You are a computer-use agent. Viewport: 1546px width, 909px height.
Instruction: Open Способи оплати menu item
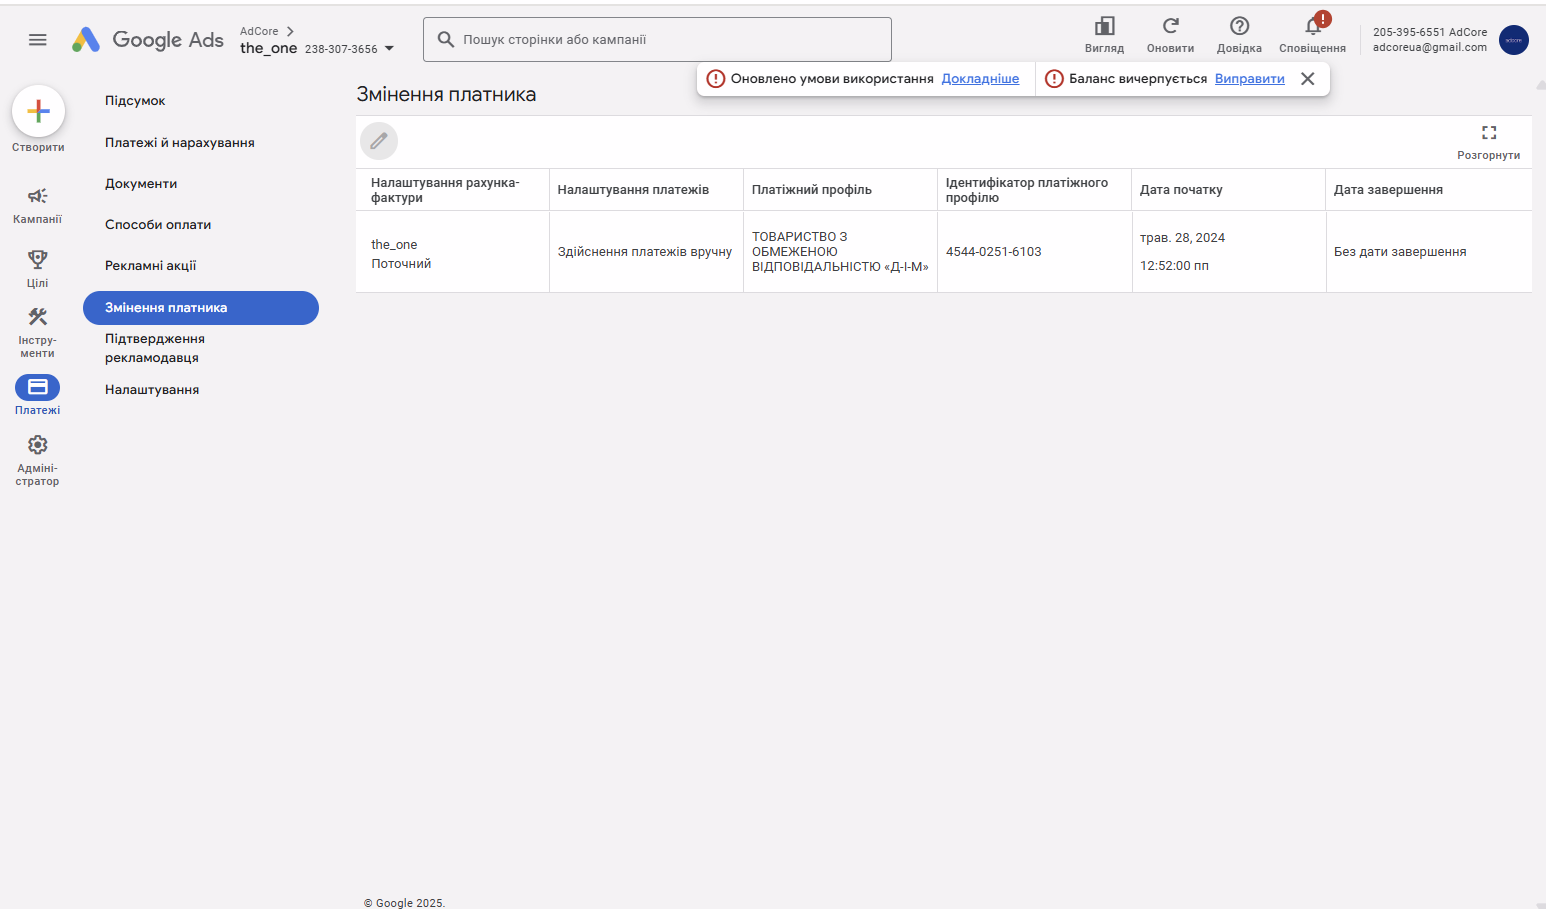pos(158,225)
